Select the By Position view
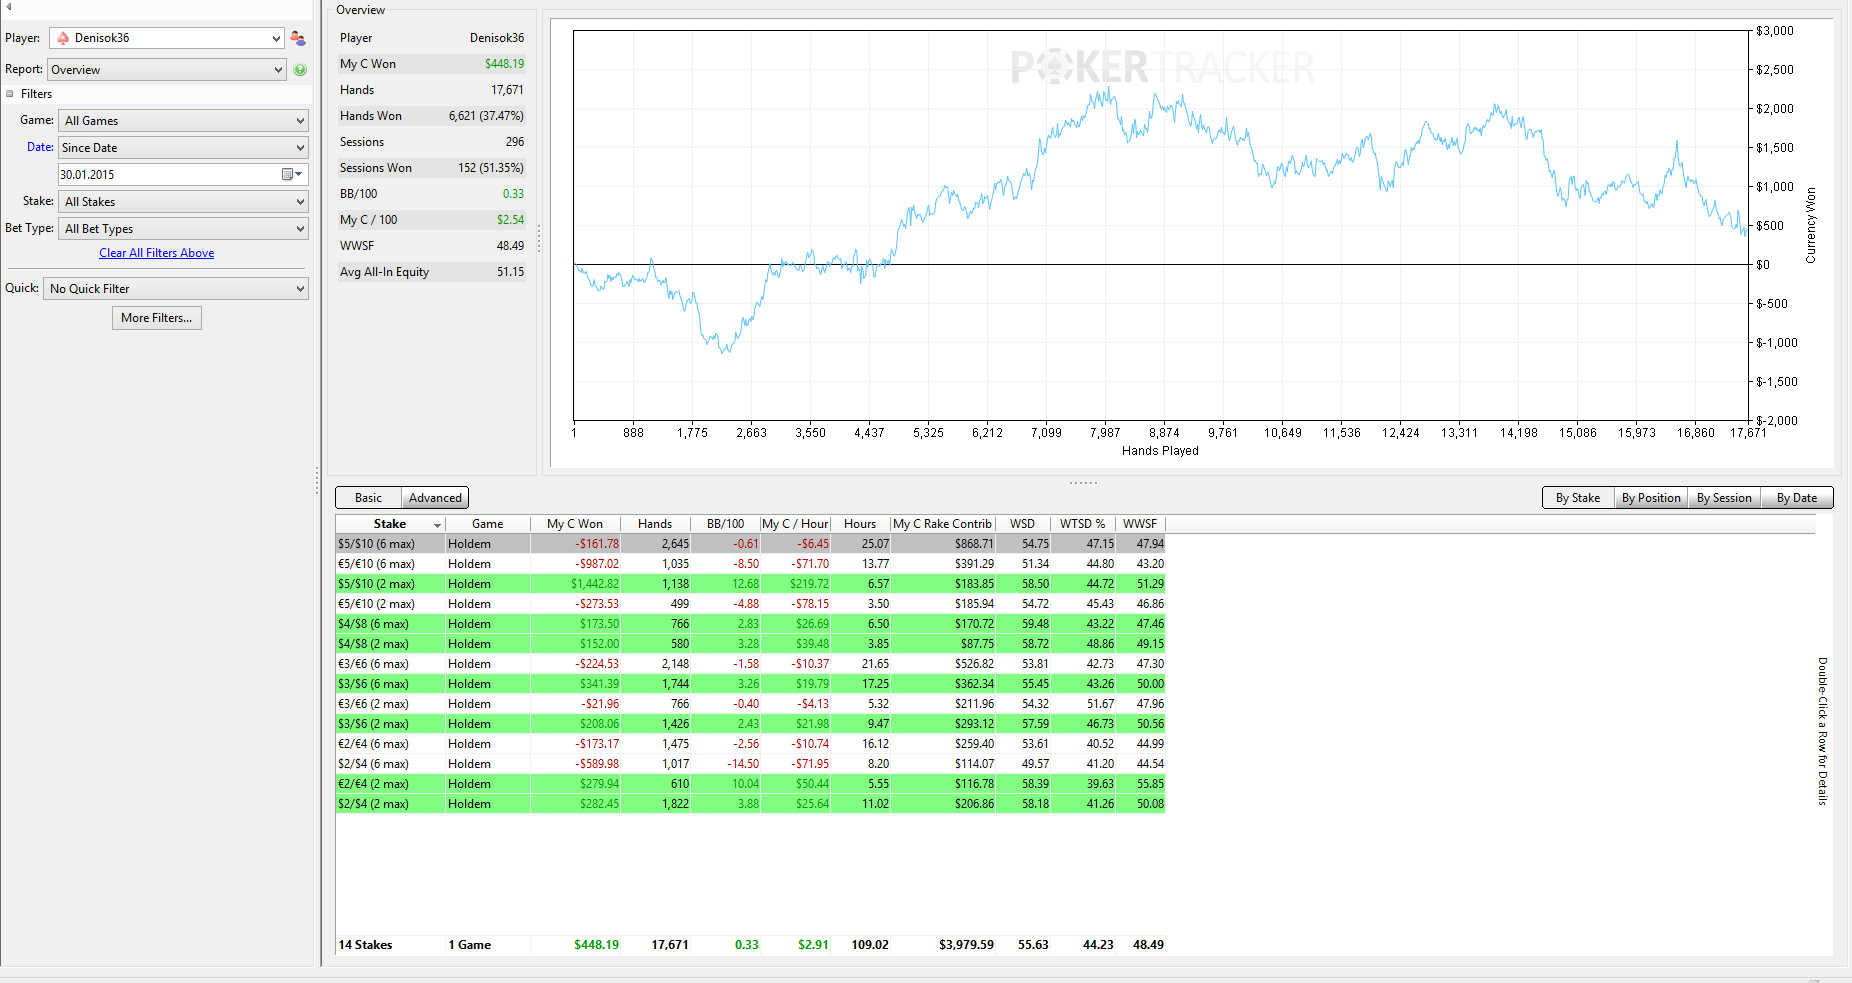The height and width of the screenshot is (983, 1852). tap(1651, 498)
